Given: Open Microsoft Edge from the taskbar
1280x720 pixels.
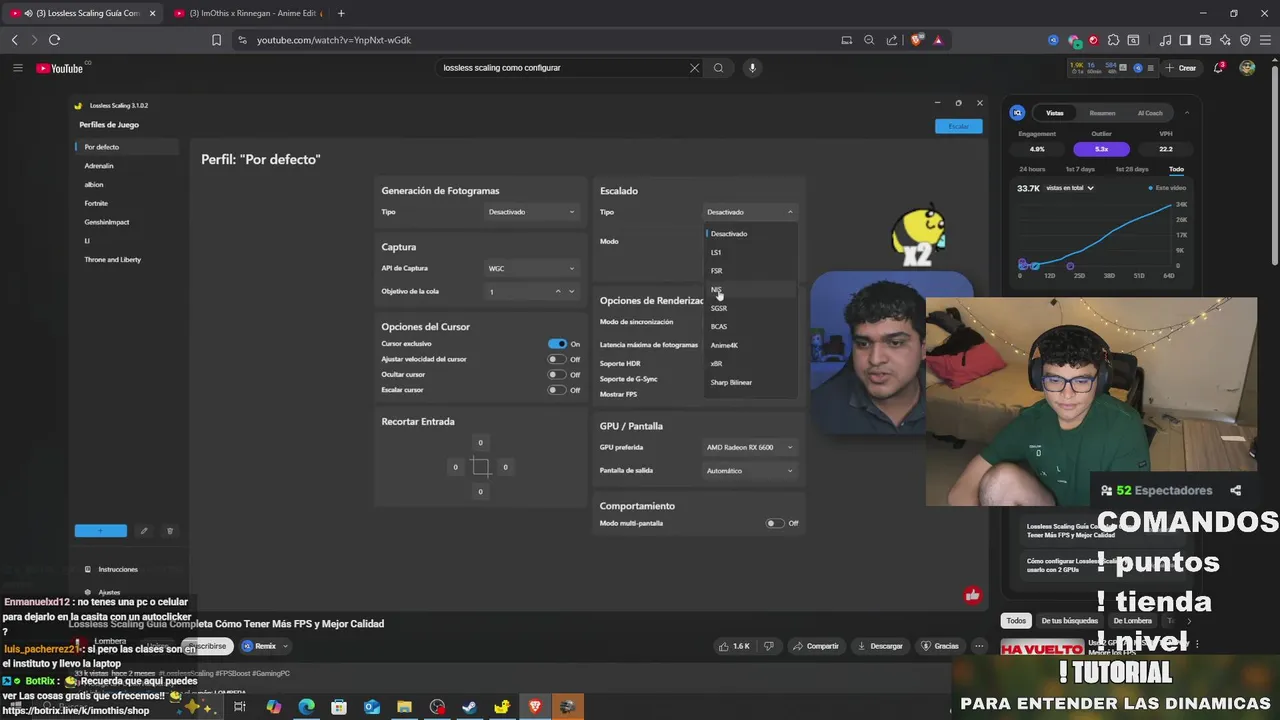Looking at the screenshot, I should (306, 707).
